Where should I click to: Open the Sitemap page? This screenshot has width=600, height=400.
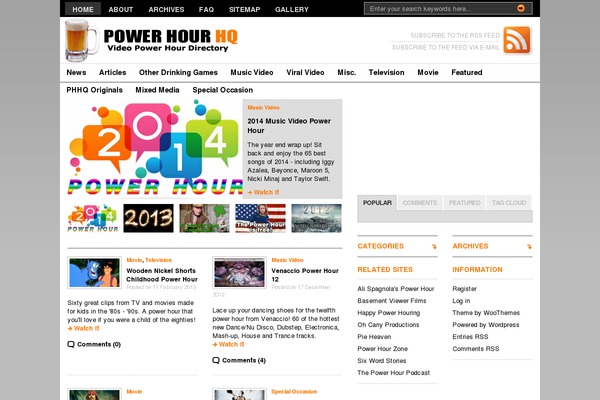click(245, 9)
